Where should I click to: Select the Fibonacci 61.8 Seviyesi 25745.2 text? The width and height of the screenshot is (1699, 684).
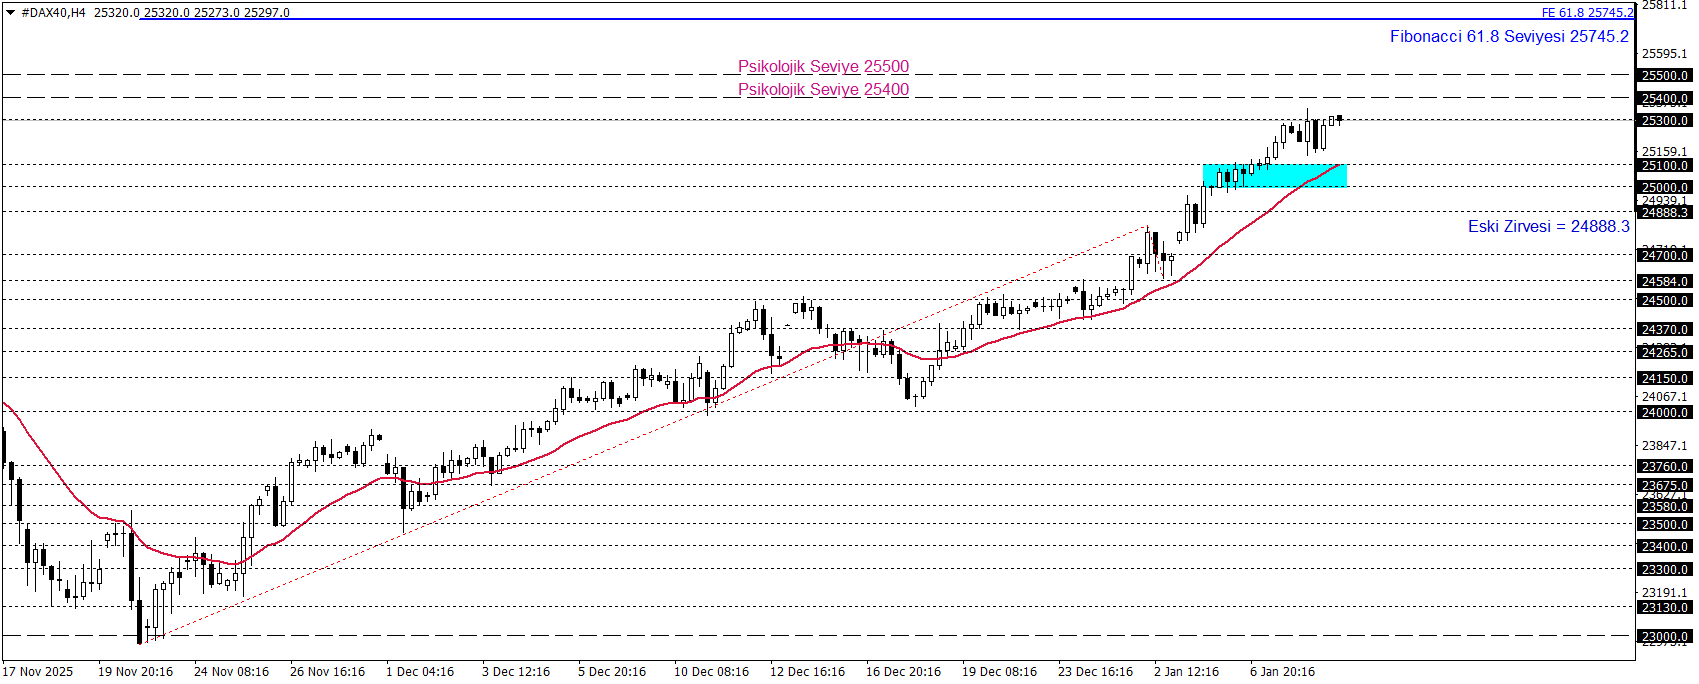pyautogui.click(x=1509, y=36)
